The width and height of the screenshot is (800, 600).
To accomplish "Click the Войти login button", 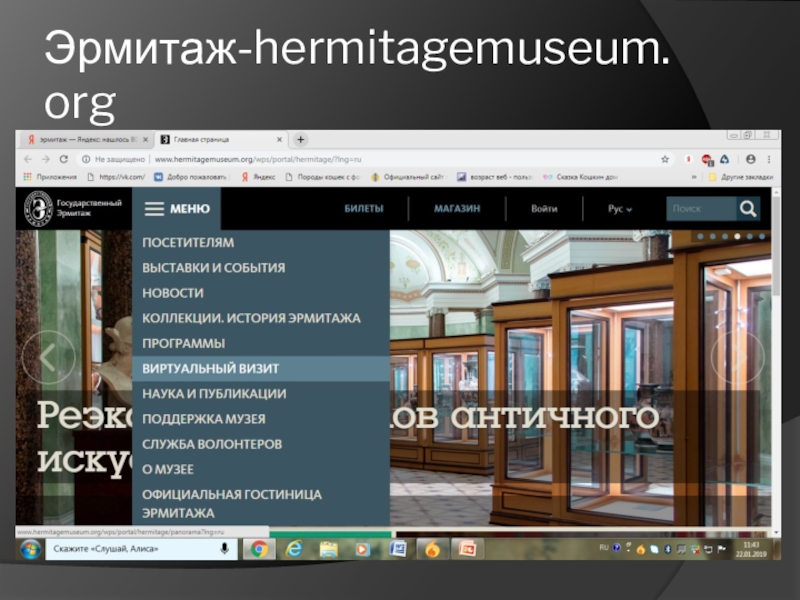I will point(544,209).
